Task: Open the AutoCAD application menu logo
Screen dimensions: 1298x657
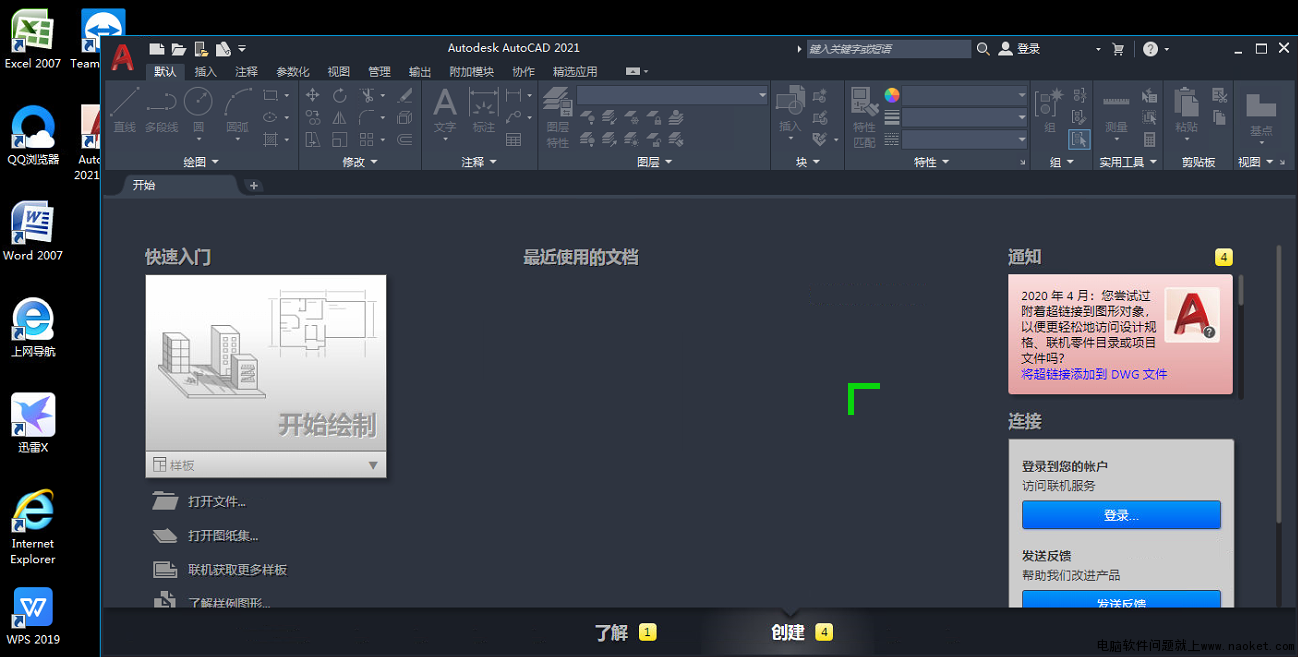Action: [x=122, y=57]
